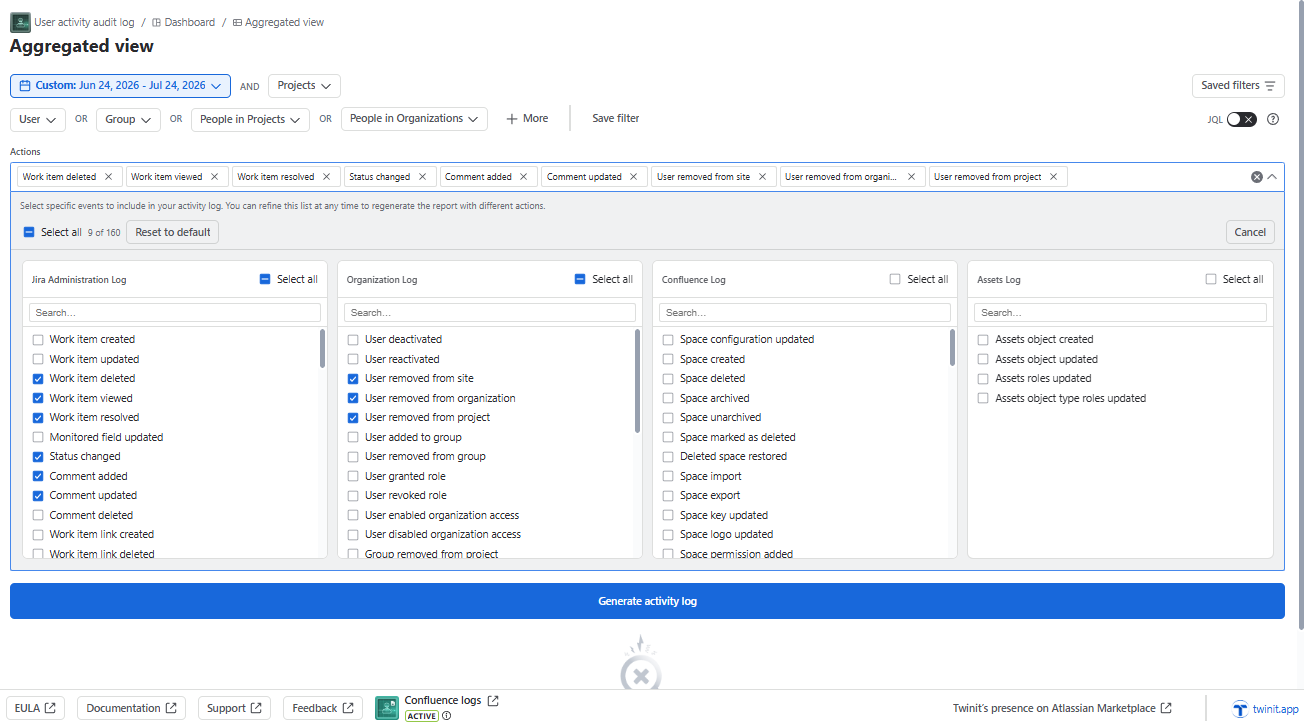
Task: Open Twinit's presence on Atlassian Marketplace link
Action: coord(1062,708)
